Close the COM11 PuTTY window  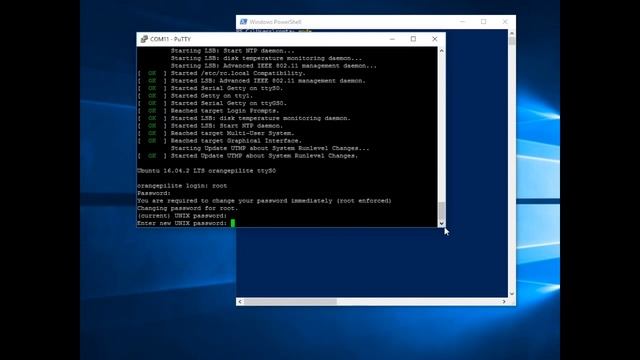[x=435, y=39]
